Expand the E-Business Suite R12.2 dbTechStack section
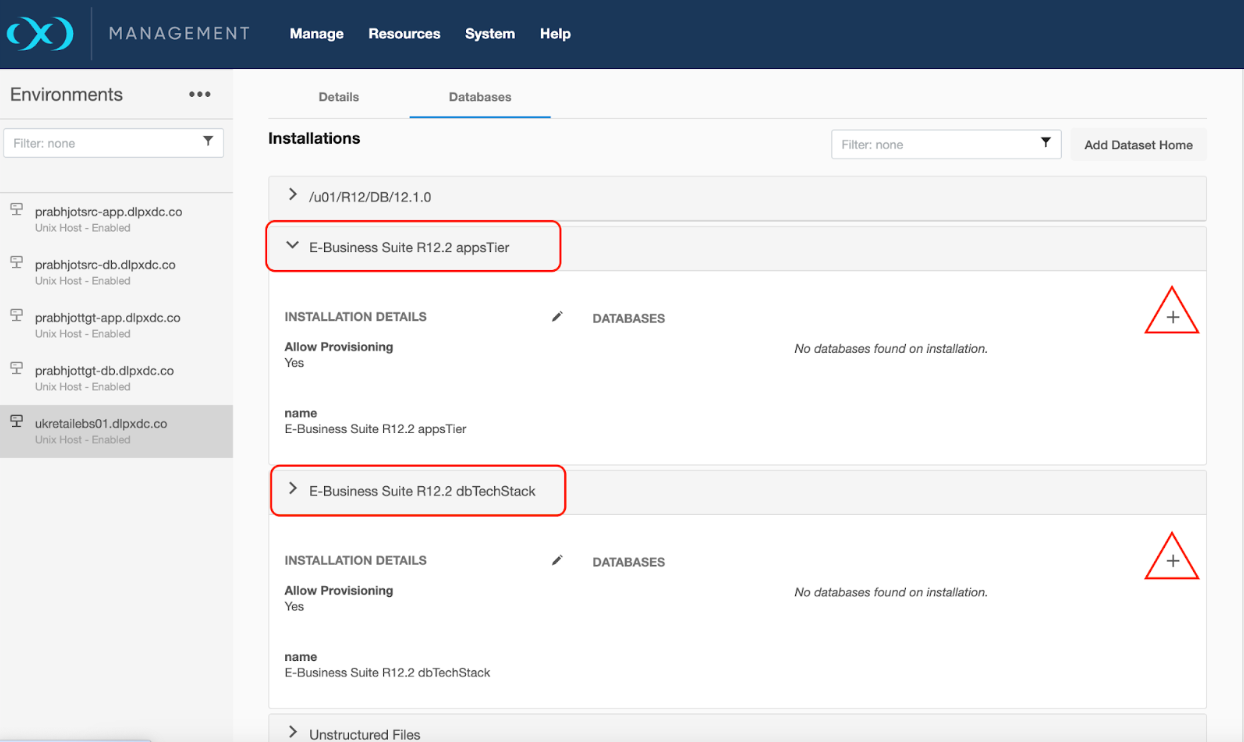The image size is (1244, 742). tap(292, 490)
